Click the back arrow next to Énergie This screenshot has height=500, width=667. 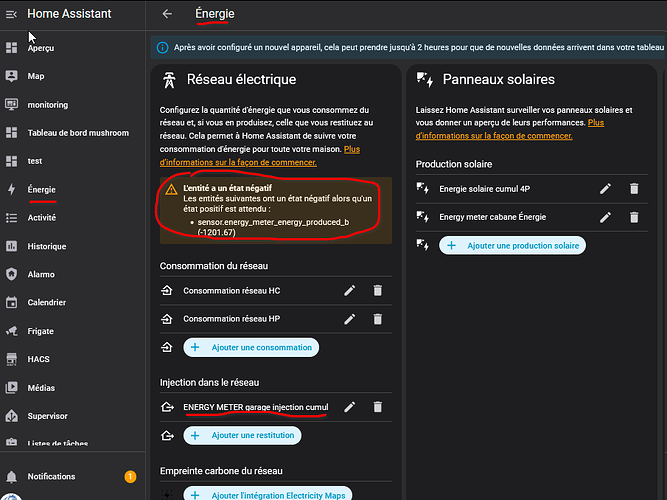click(x=167, y=14)
